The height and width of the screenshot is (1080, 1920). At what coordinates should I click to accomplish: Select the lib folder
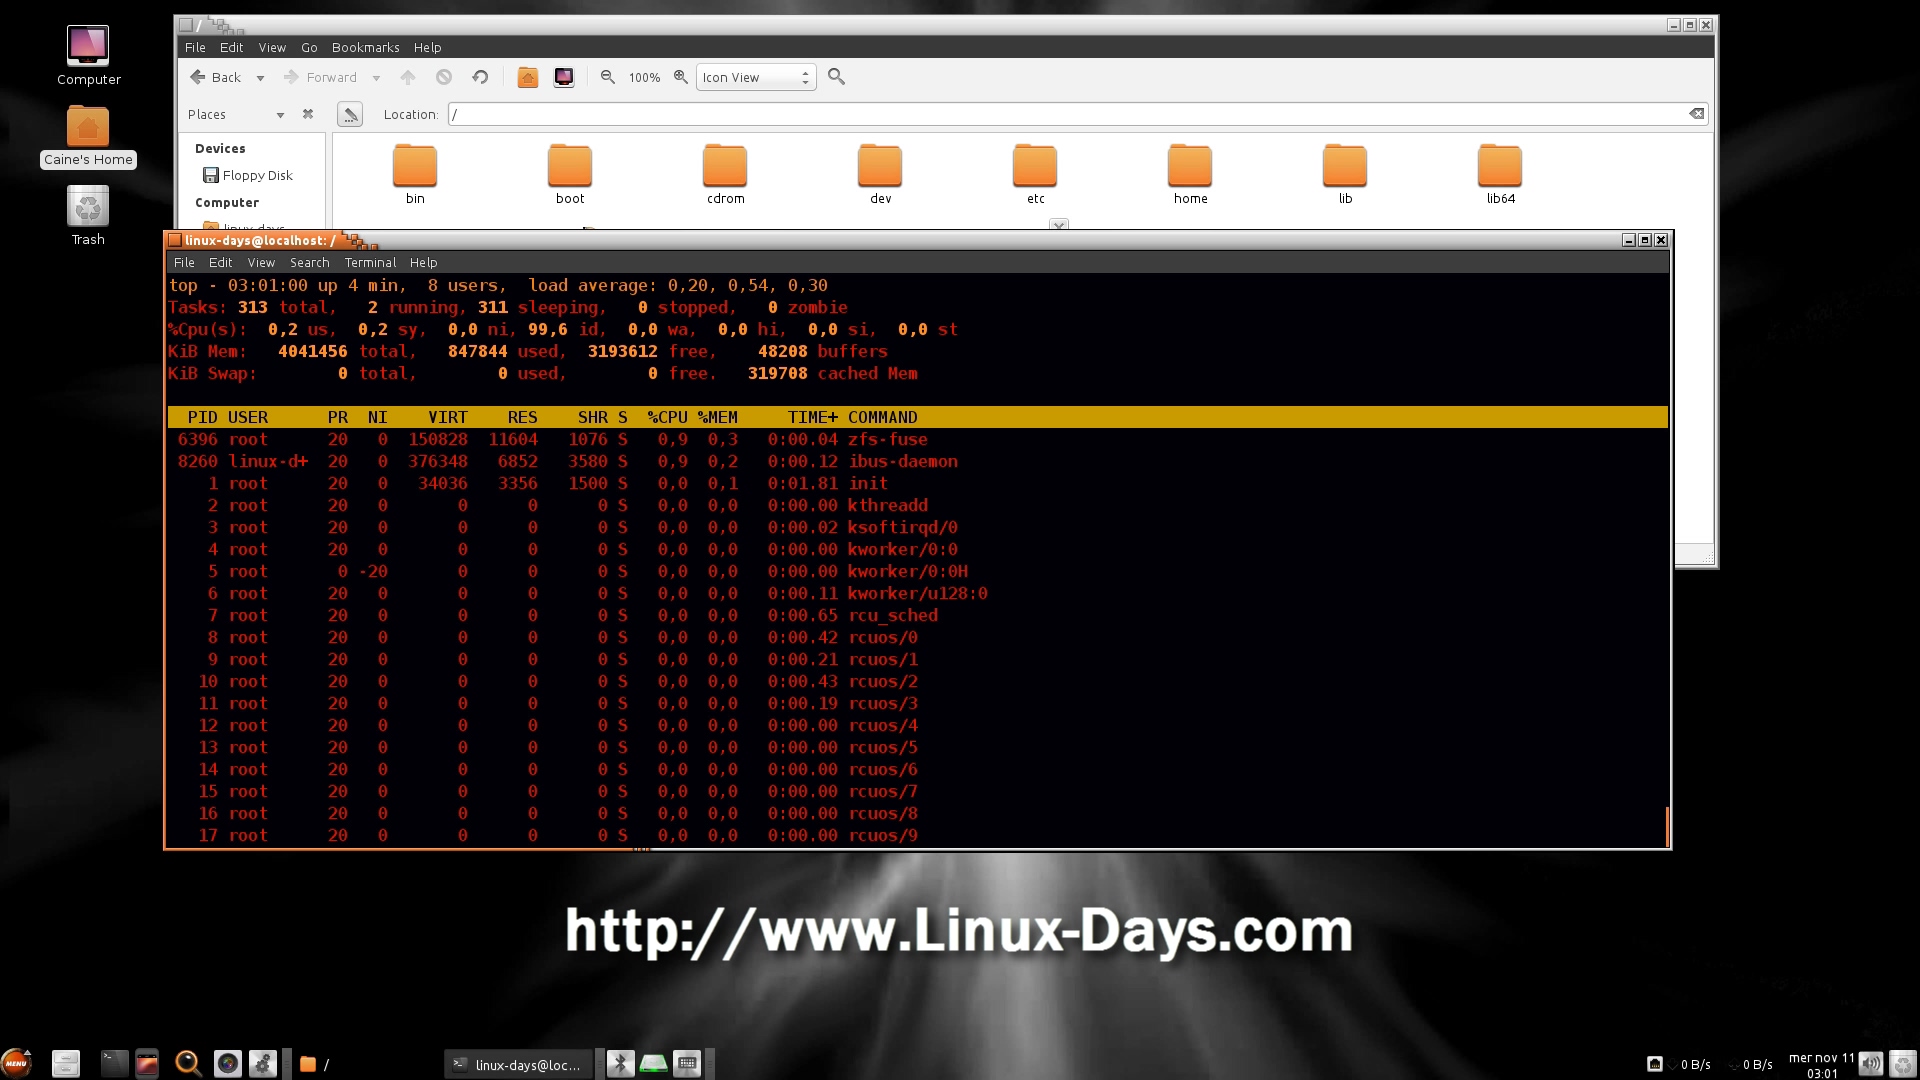tap(1345, 174)
